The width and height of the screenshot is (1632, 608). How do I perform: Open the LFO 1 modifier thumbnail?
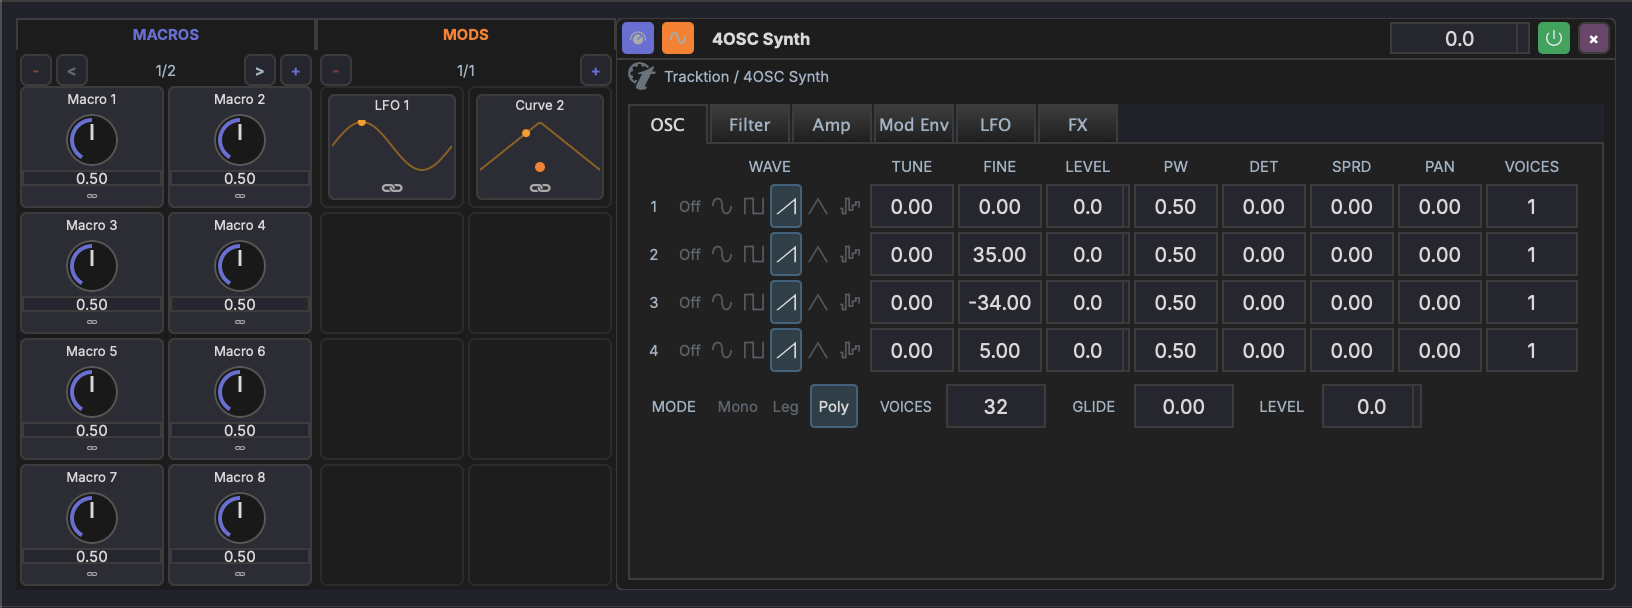click(x=392, y=147)
